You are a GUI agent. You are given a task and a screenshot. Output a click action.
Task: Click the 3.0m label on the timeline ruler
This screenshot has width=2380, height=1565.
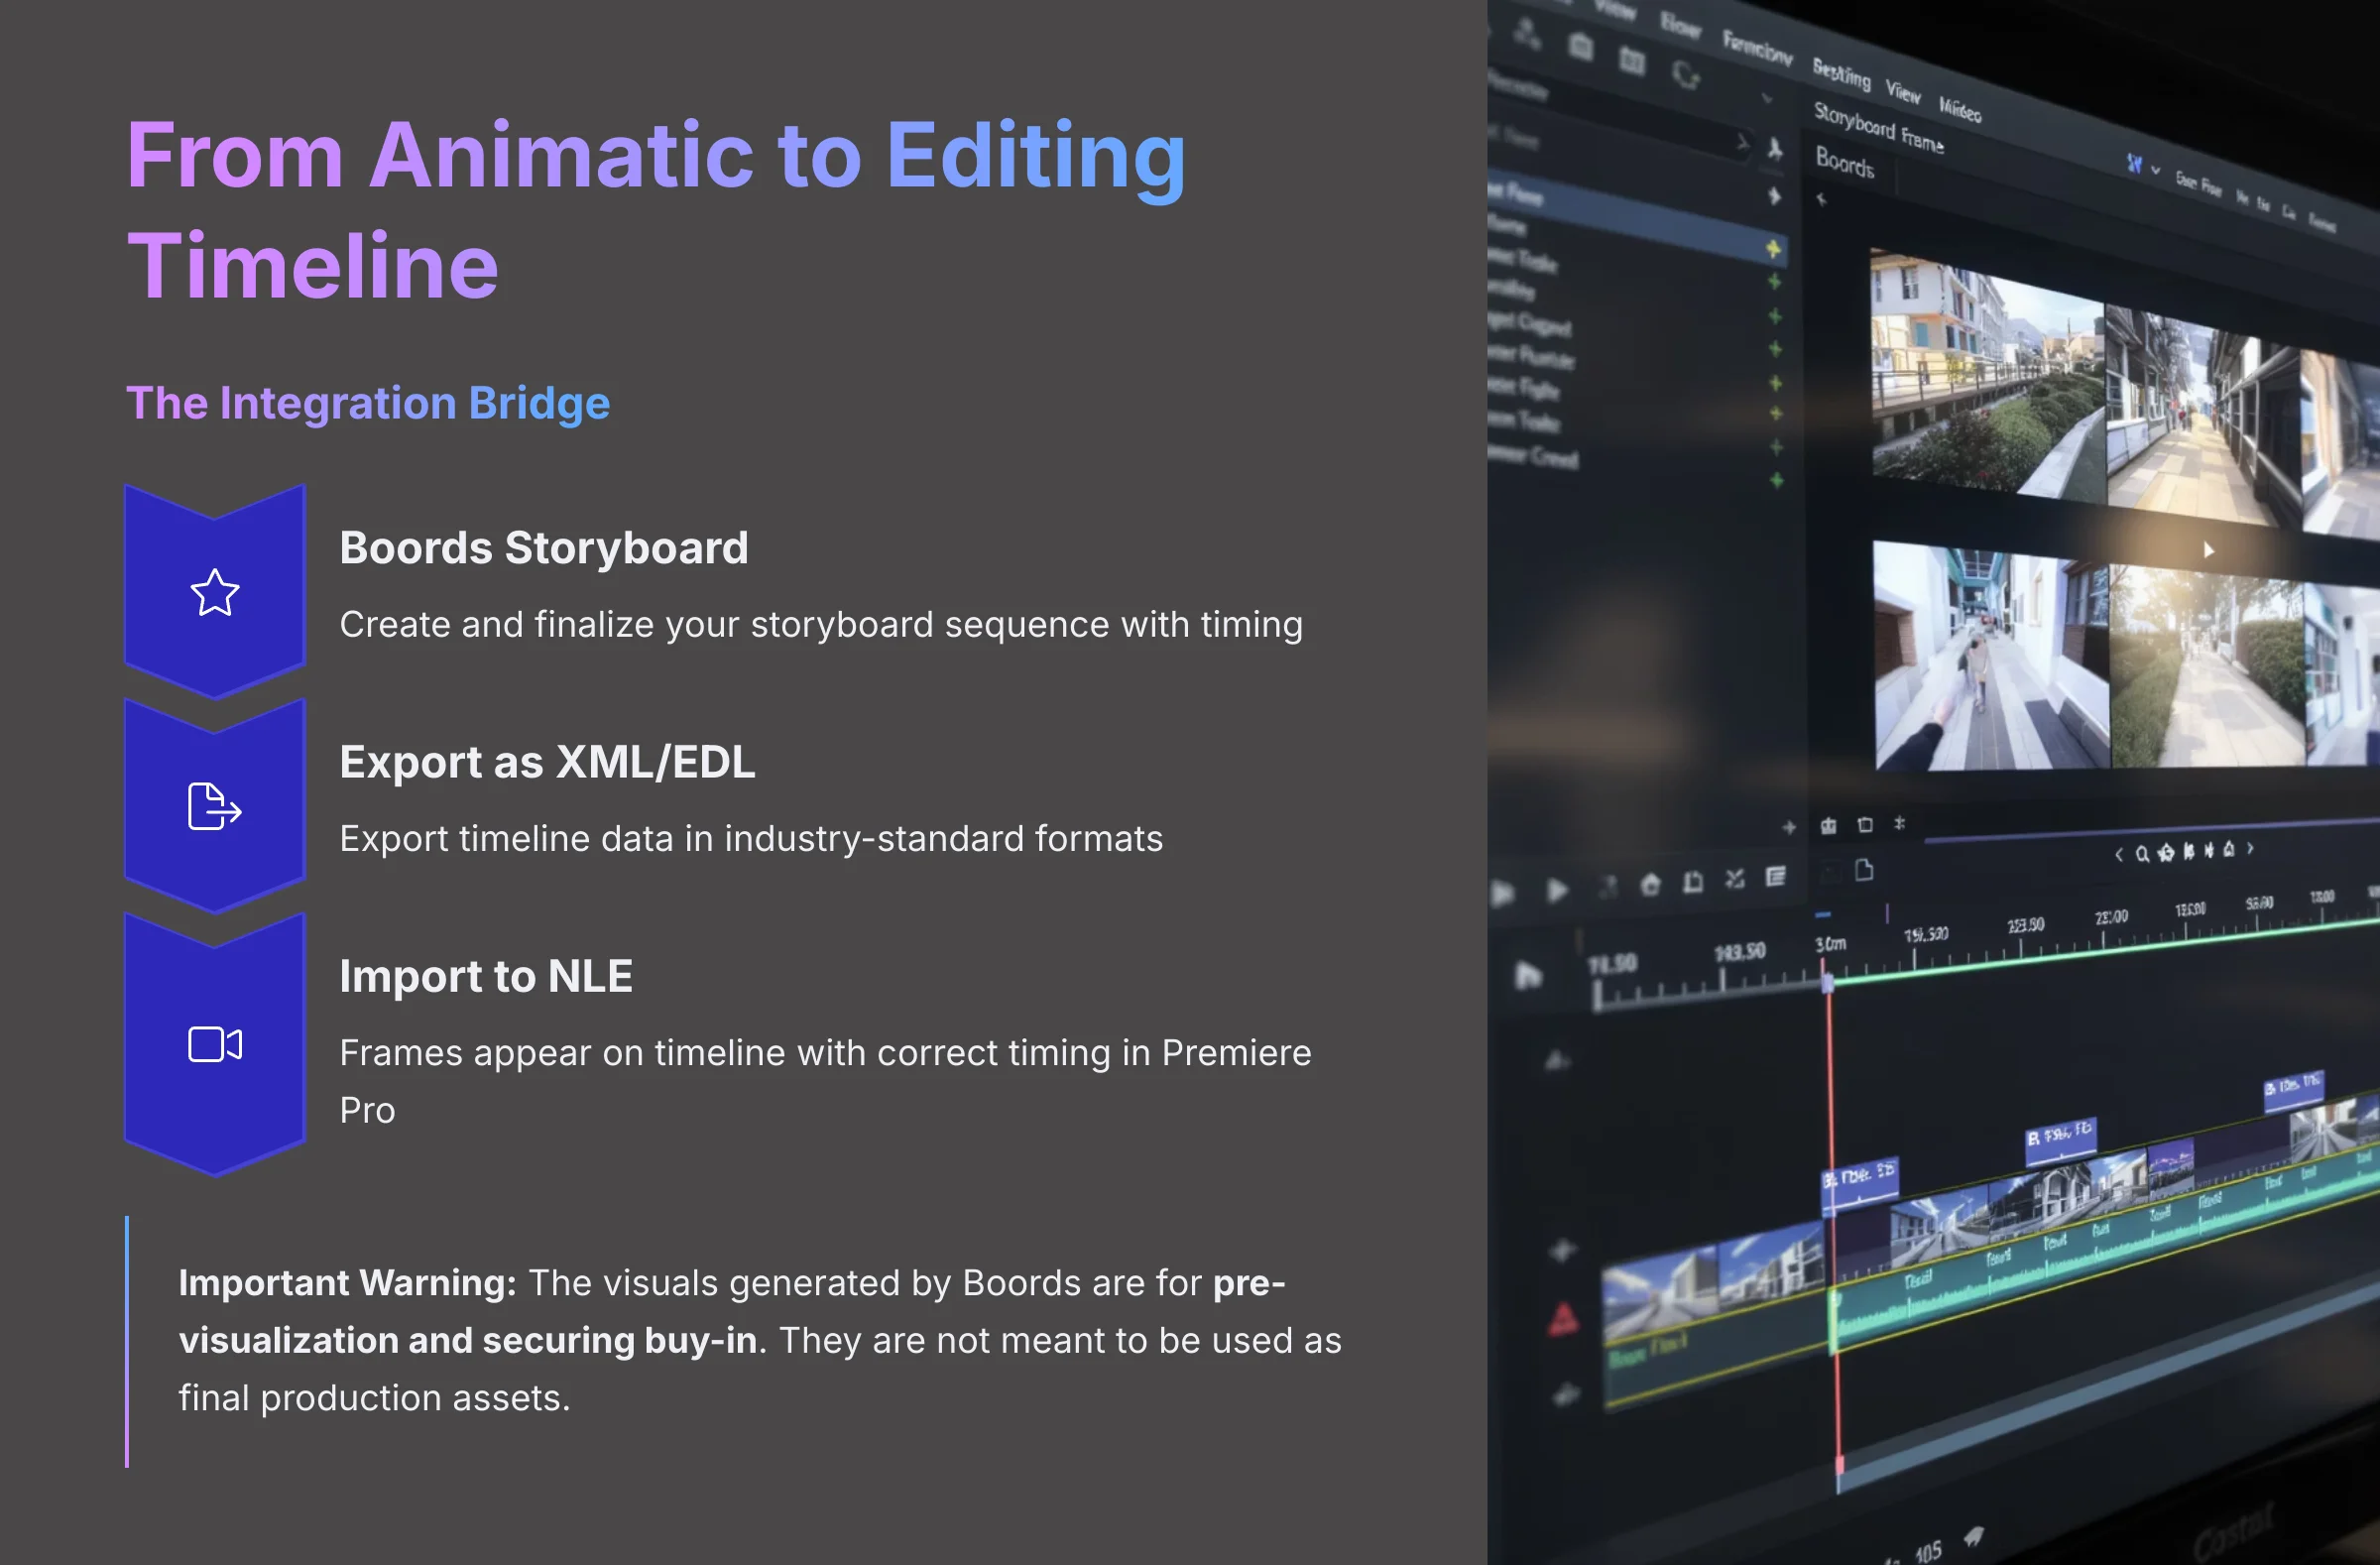coord(1831,944)
